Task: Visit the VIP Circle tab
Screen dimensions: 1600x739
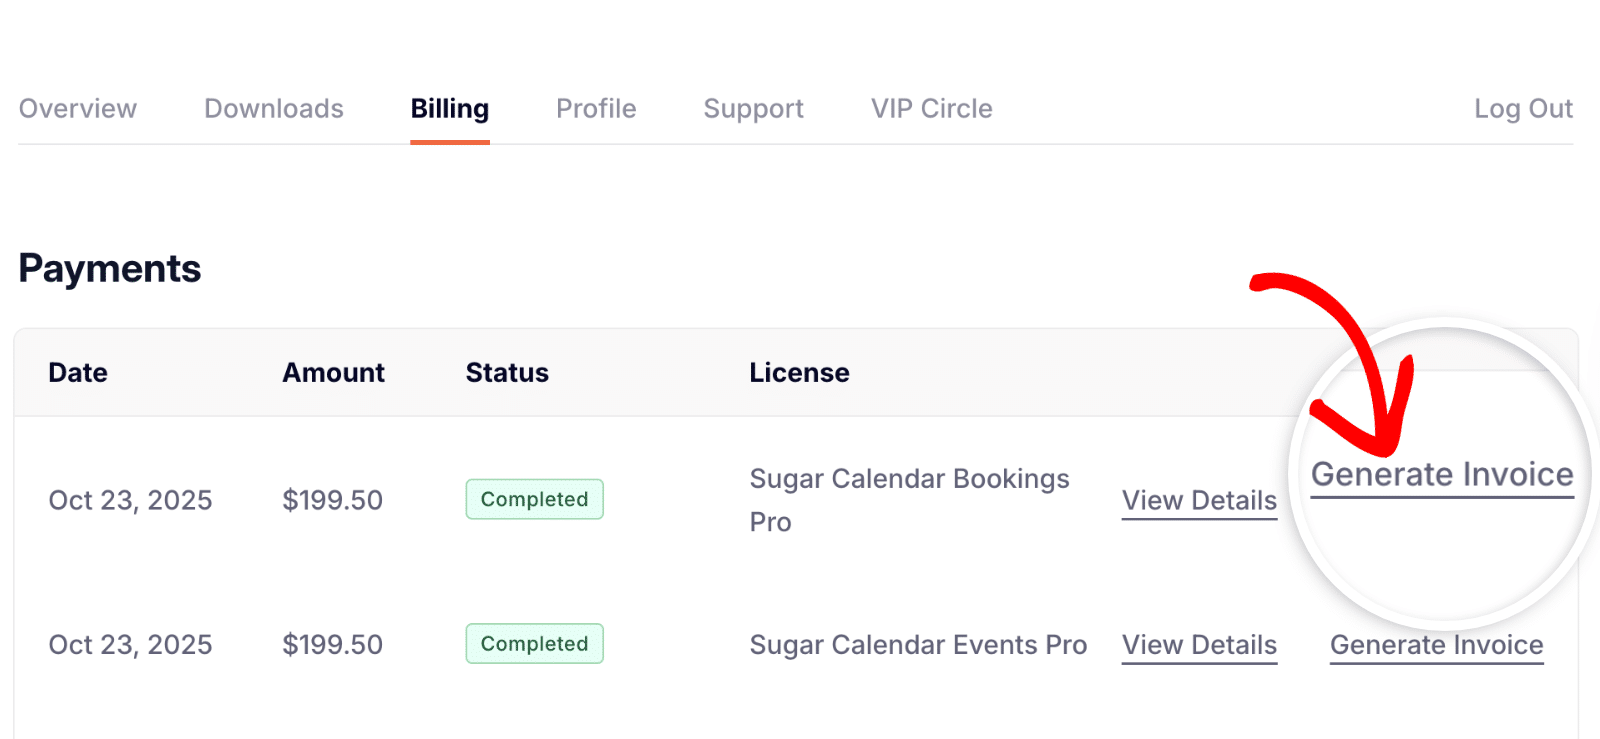Action: [x=931, y=109]
